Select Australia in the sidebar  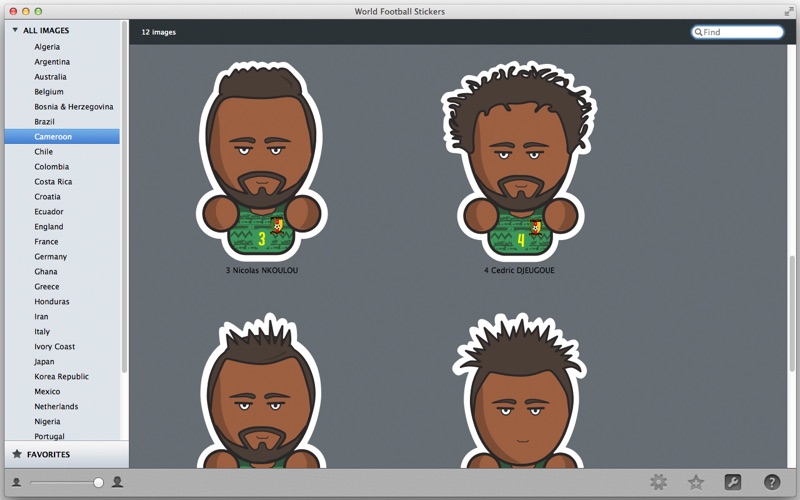(x=50, y=77)
